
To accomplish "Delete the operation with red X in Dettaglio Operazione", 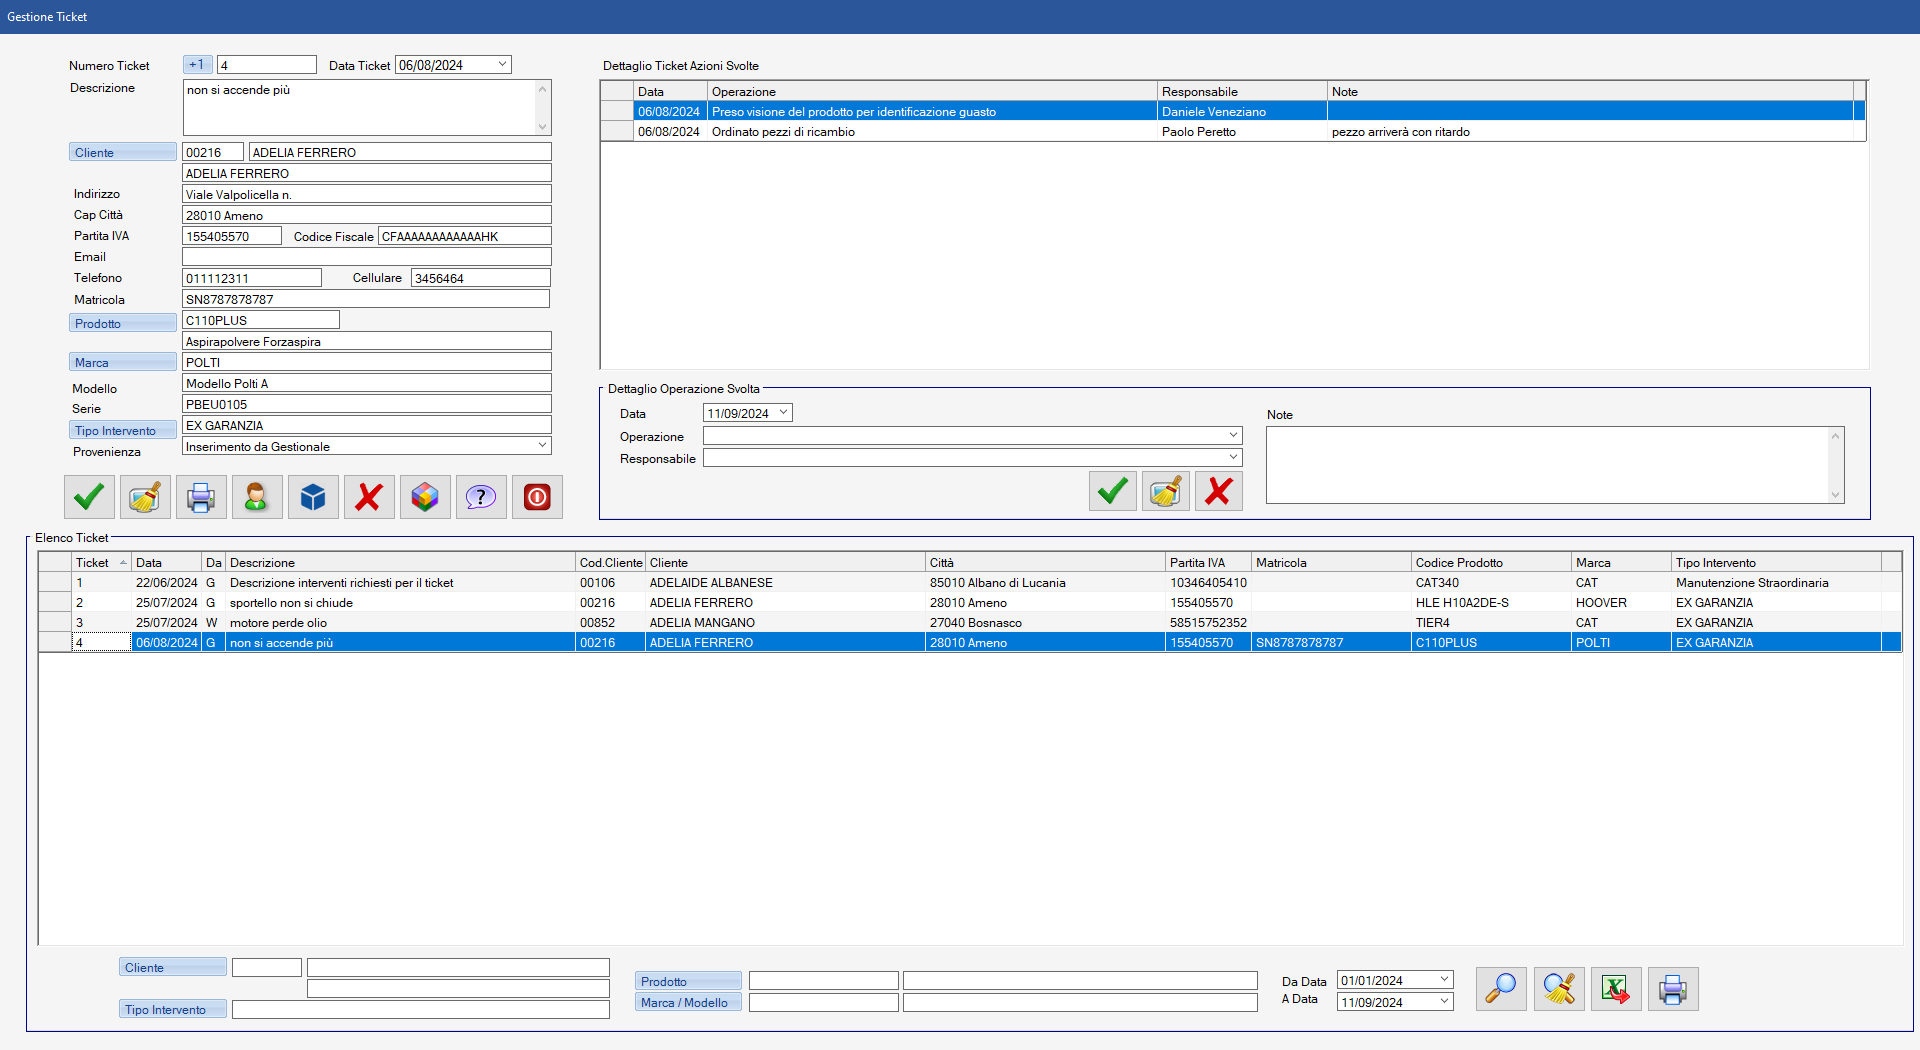I will click(x=1218, y=491).
